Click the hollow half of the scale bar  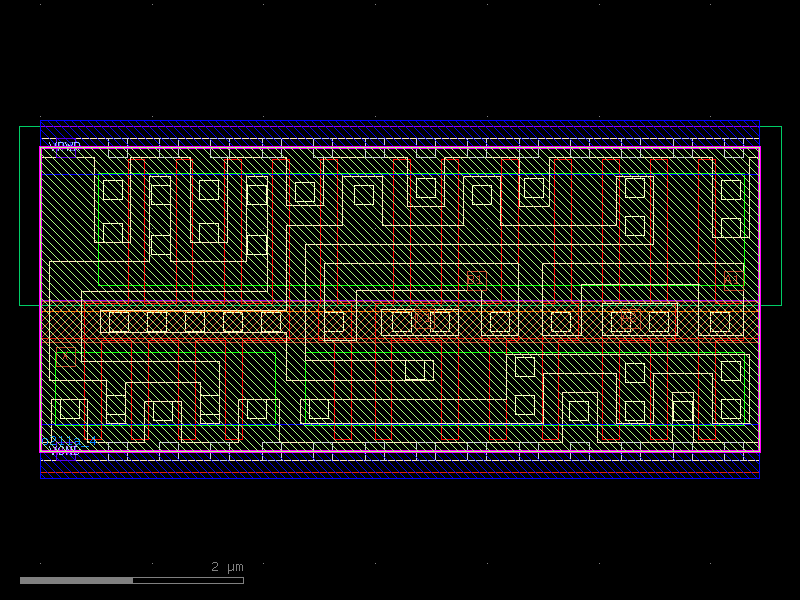[188, 580]
